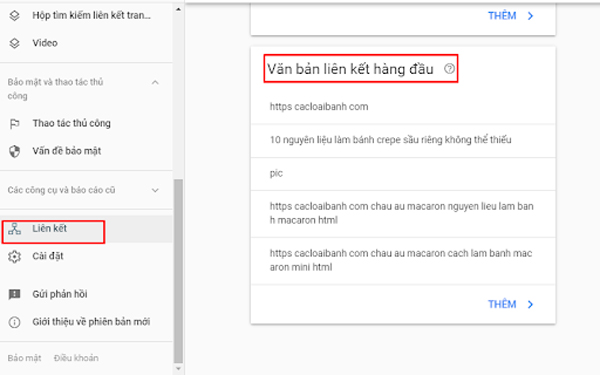Collapse the Bảo mật và thao tác thủ công section
Image resolution: width=600 pixels, height=375 pixels.
pyautogui.click(x=155, y=82)
